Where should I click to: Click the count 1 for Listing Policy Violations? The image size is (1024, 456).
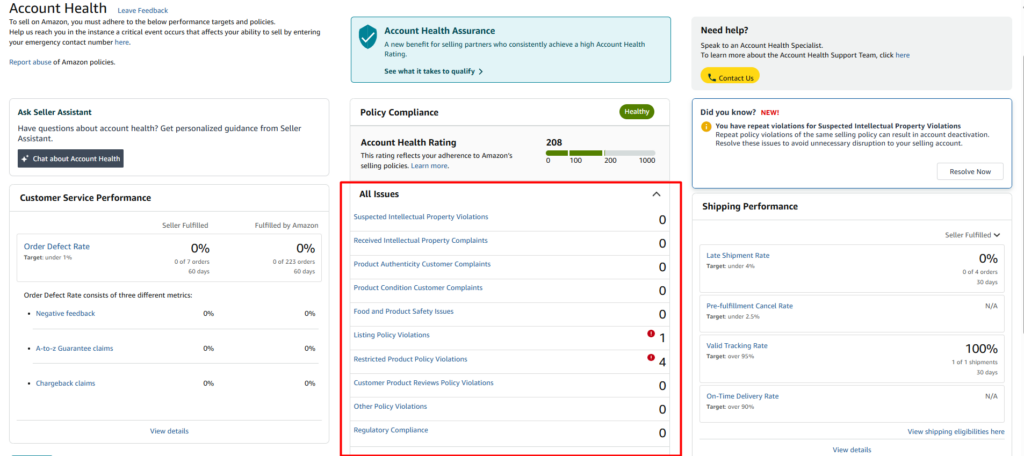[662, 338]
